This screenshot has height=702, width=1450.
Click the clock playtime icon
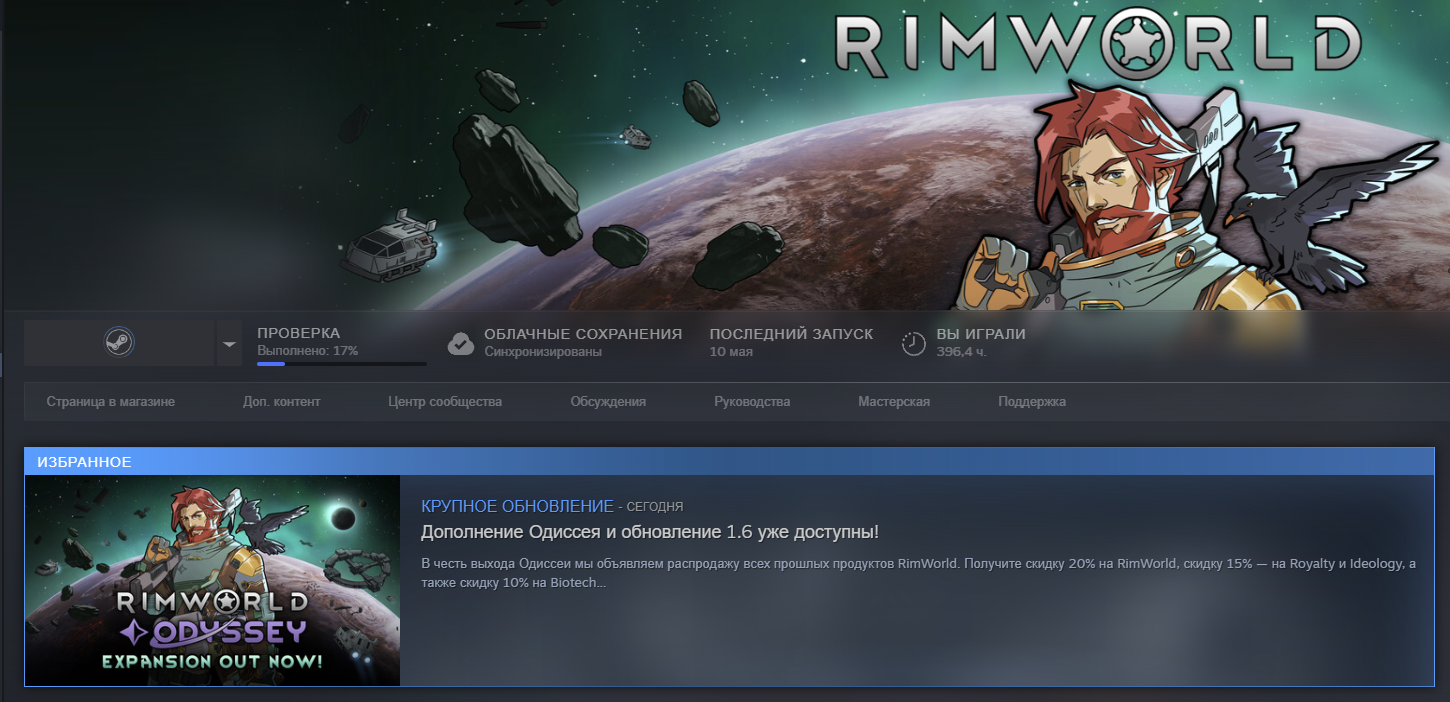913,343
